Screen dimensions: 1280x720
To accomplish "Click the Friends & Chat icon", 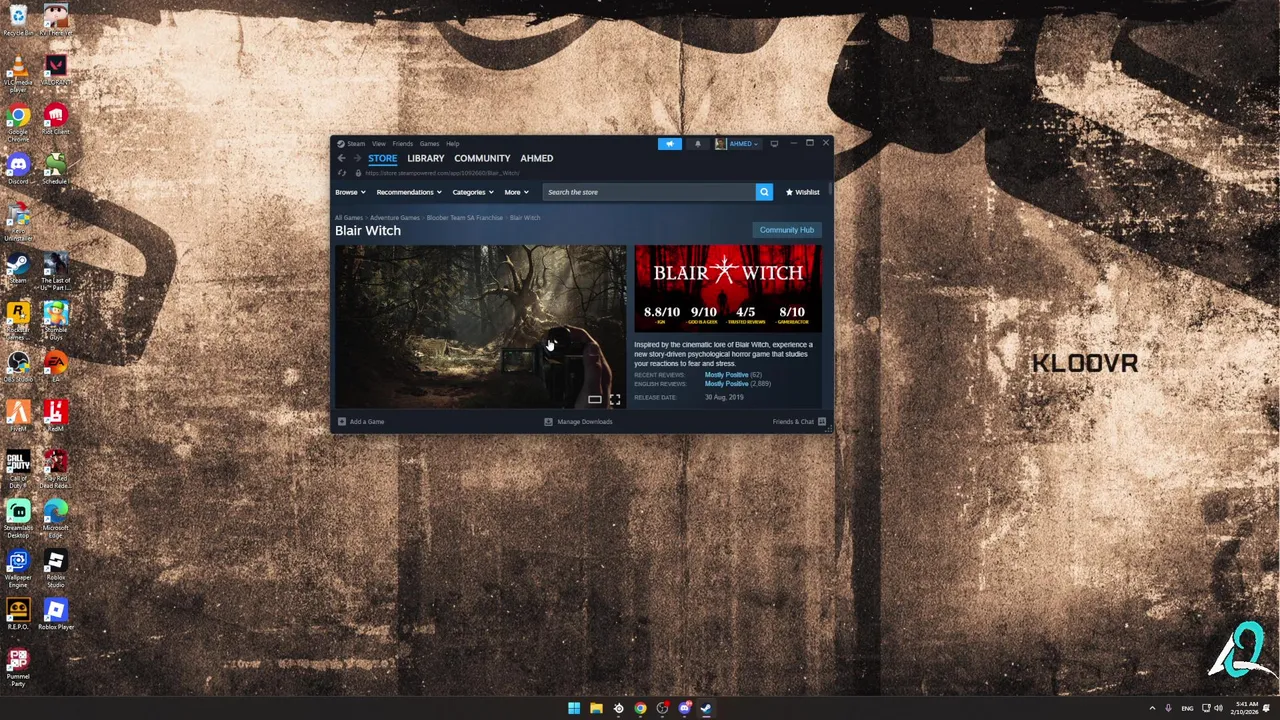I will (x=822, y=421).
